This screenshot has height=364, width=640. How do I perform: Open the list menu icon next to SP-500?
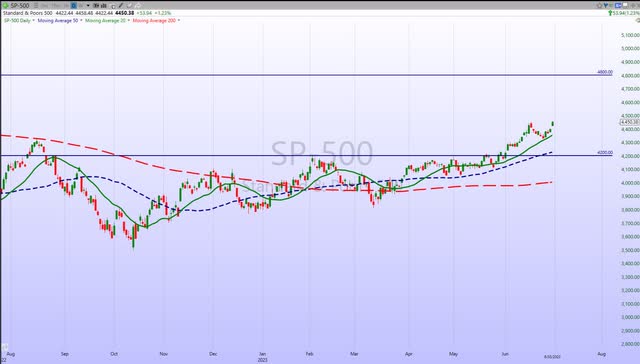pyautogui.click(x=36, y=6)
